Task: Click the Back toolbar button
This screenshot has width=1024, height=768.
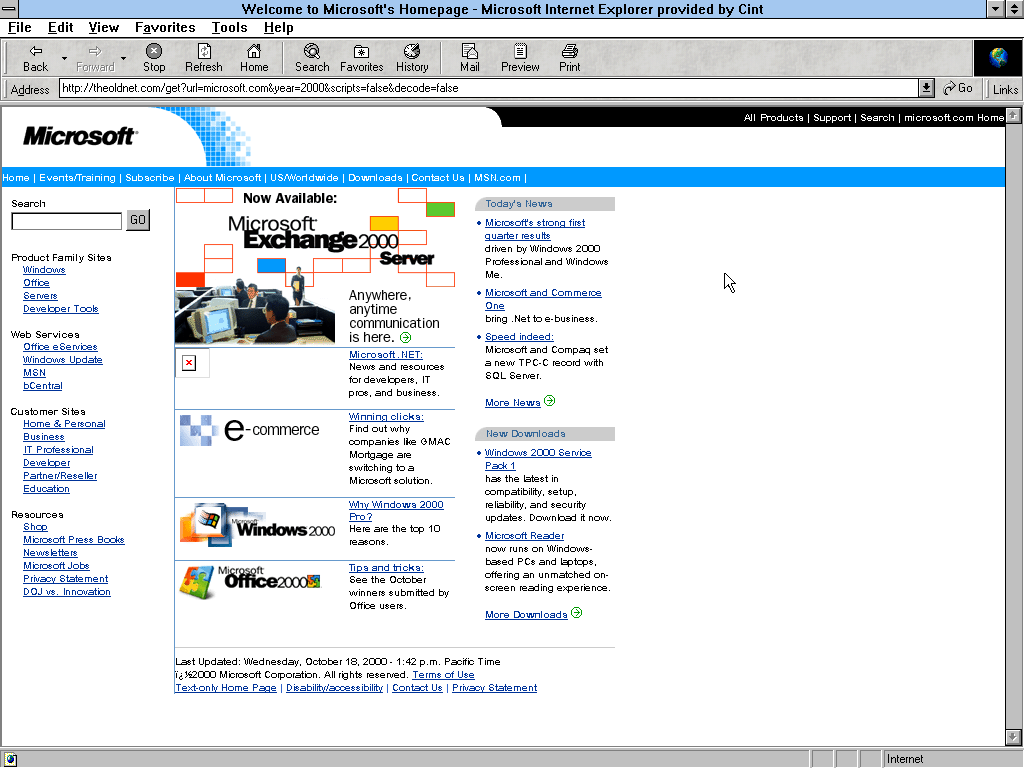Action: (35, 57)
